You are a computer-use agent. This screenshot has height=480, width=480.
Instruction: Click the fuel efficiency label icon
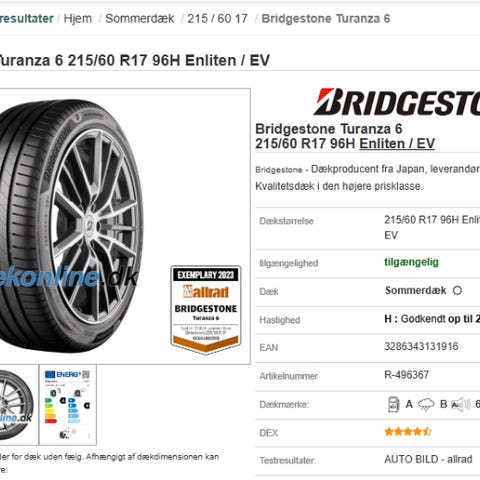click(394, 404)
